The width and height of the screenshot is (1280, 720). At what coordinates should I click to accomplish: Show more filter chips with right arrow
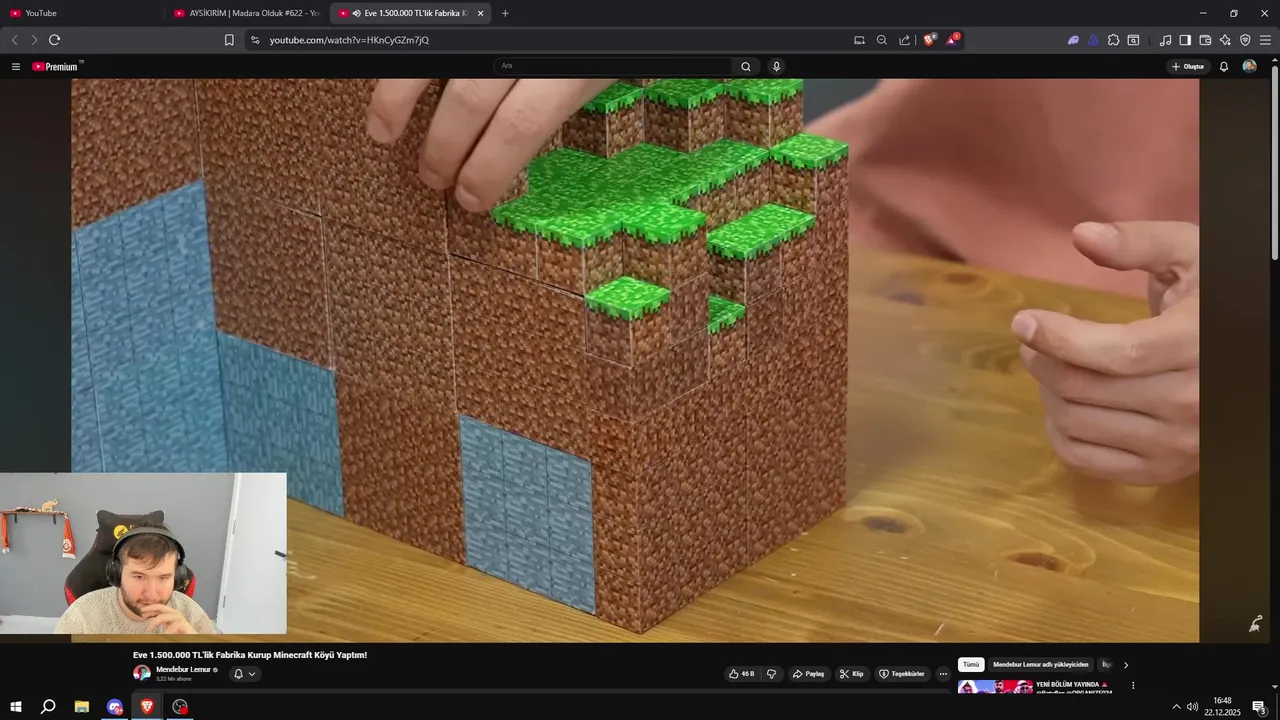coord(1126,665)
